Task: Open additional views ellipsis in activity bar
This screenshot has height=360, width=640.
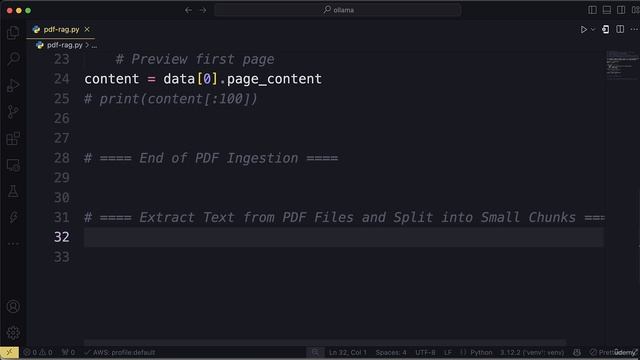Action: [13, 244]
